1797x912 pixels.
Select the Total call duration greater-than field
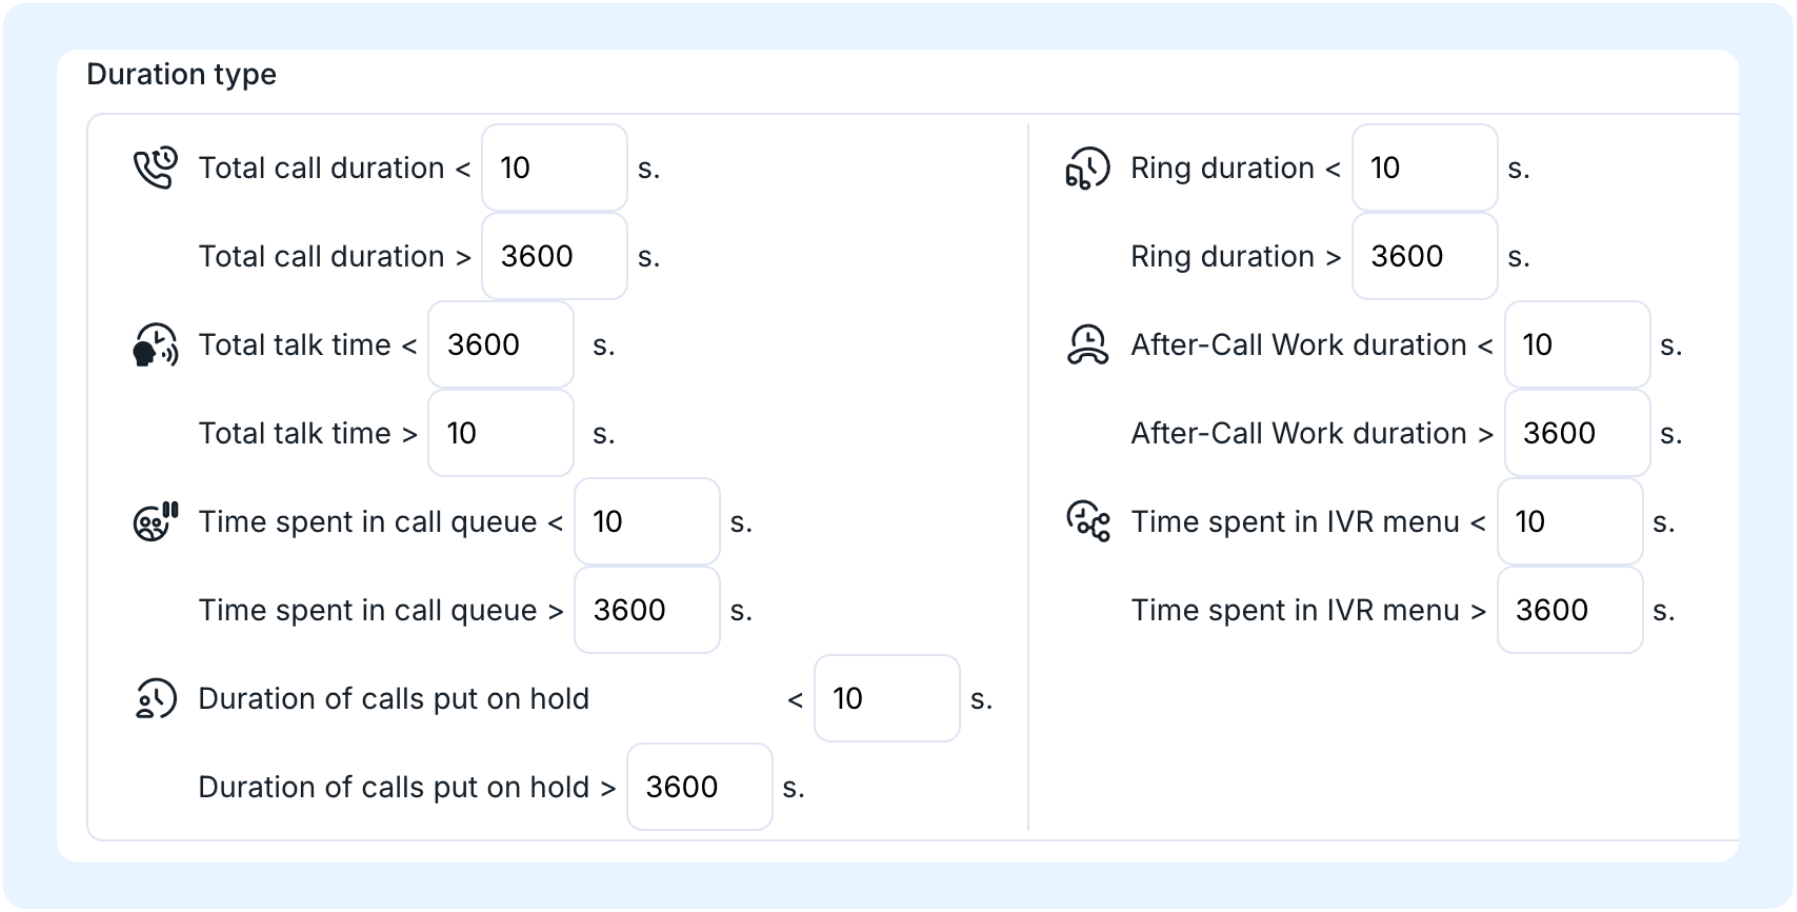(x=555, y=256)
